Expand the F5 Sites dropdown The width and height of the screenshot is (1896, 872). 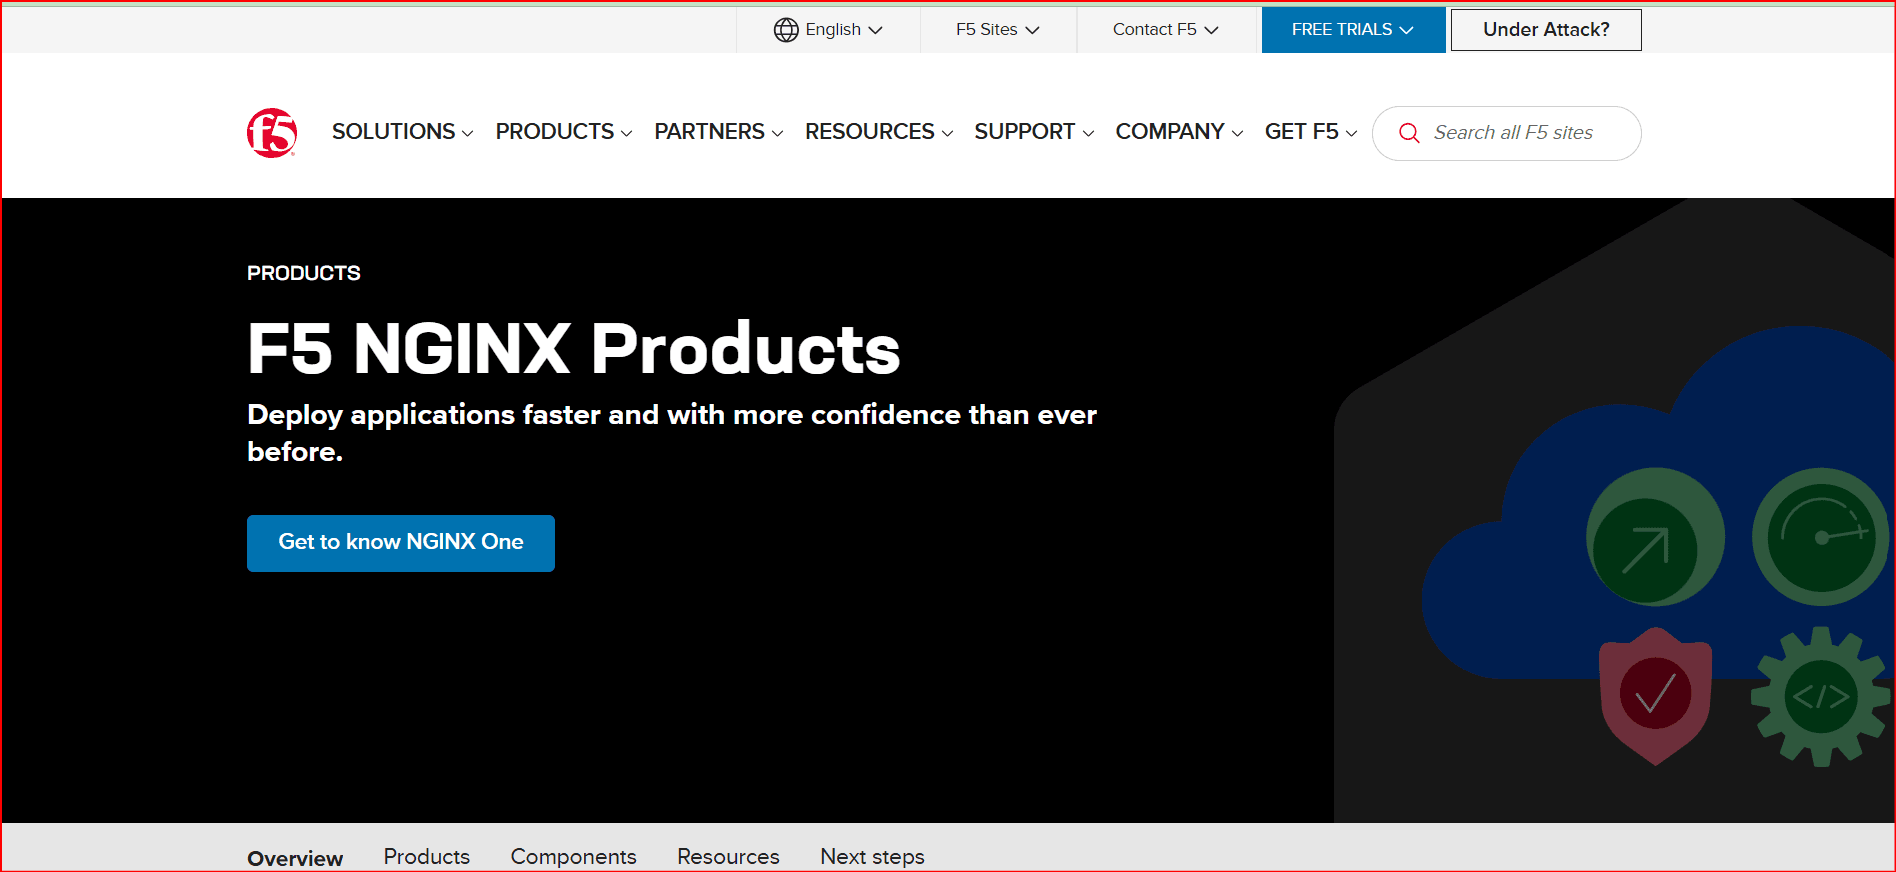tap(997, 30)
